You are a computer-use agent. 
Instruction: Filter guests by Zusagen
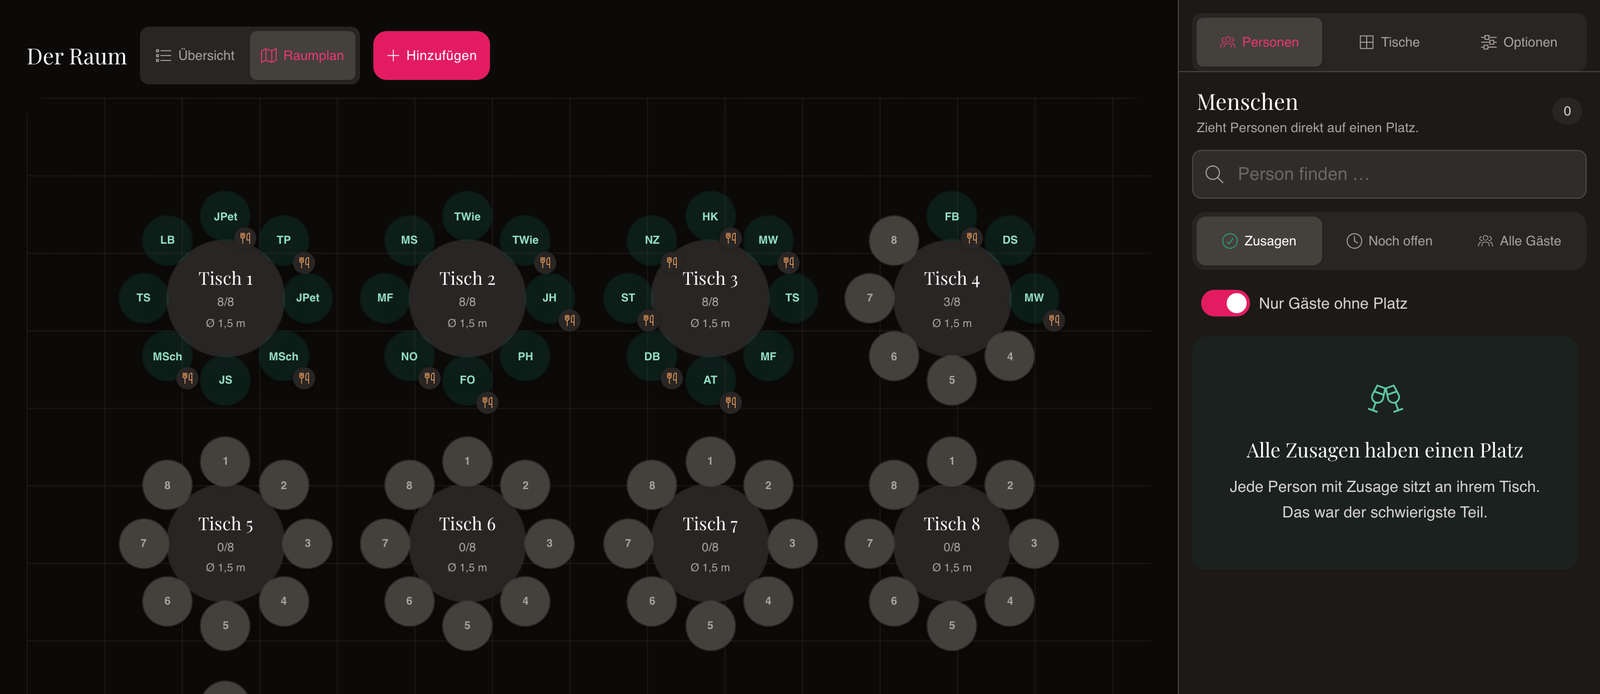pyautogui.click(x=1259, y=241)
